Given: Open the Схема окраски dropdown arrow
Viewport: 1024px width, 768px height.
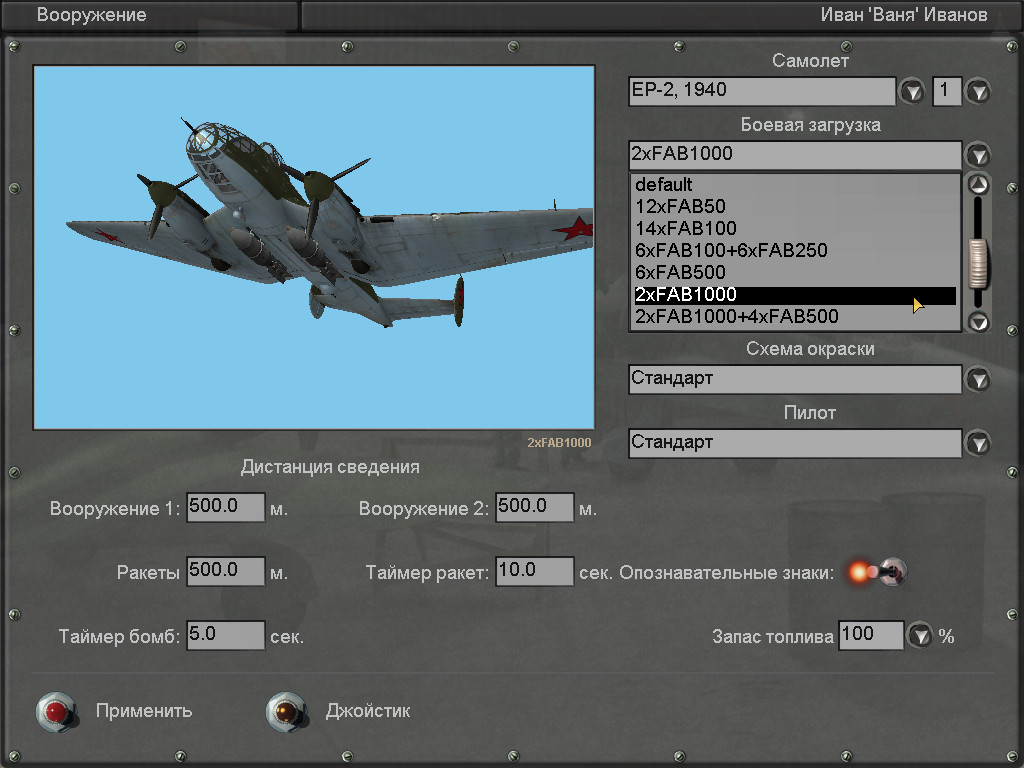Looking at the screenshot, I should coord(977,379).
